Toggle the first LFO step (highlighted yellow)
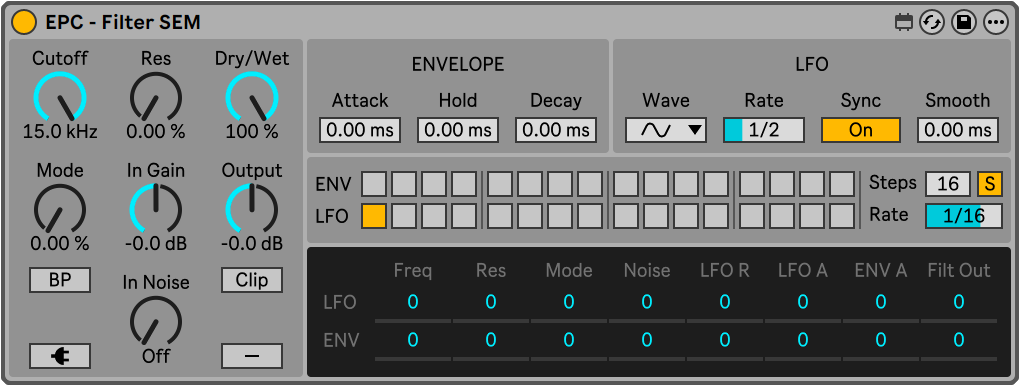 tap(374, 216)
